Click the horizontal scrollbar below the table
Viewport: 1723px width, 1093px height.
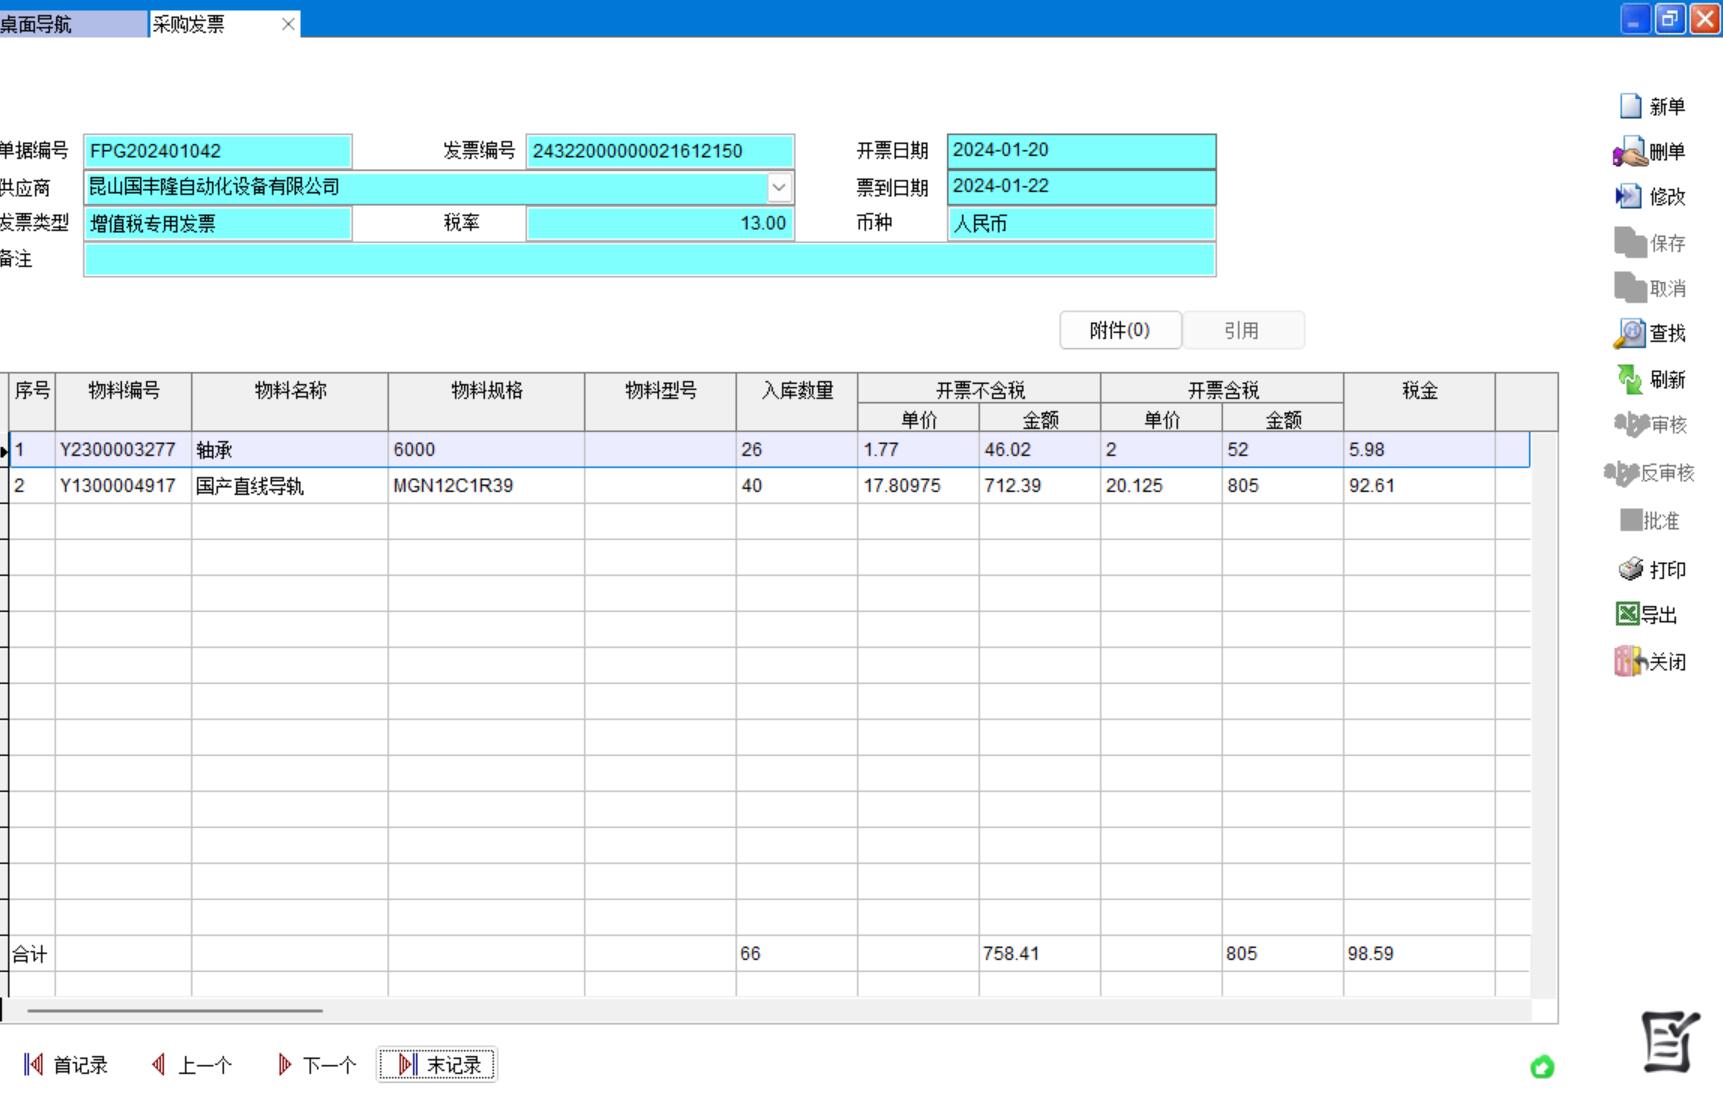coord(175,1010)
